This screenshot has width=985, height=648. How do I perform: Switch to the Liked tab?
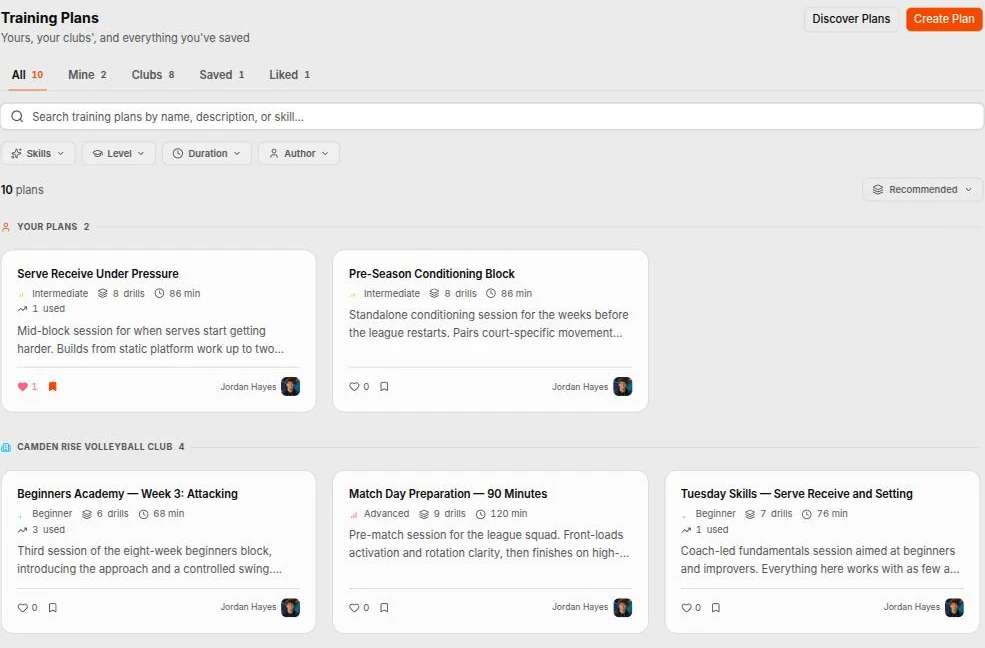[x=290, y=75]
